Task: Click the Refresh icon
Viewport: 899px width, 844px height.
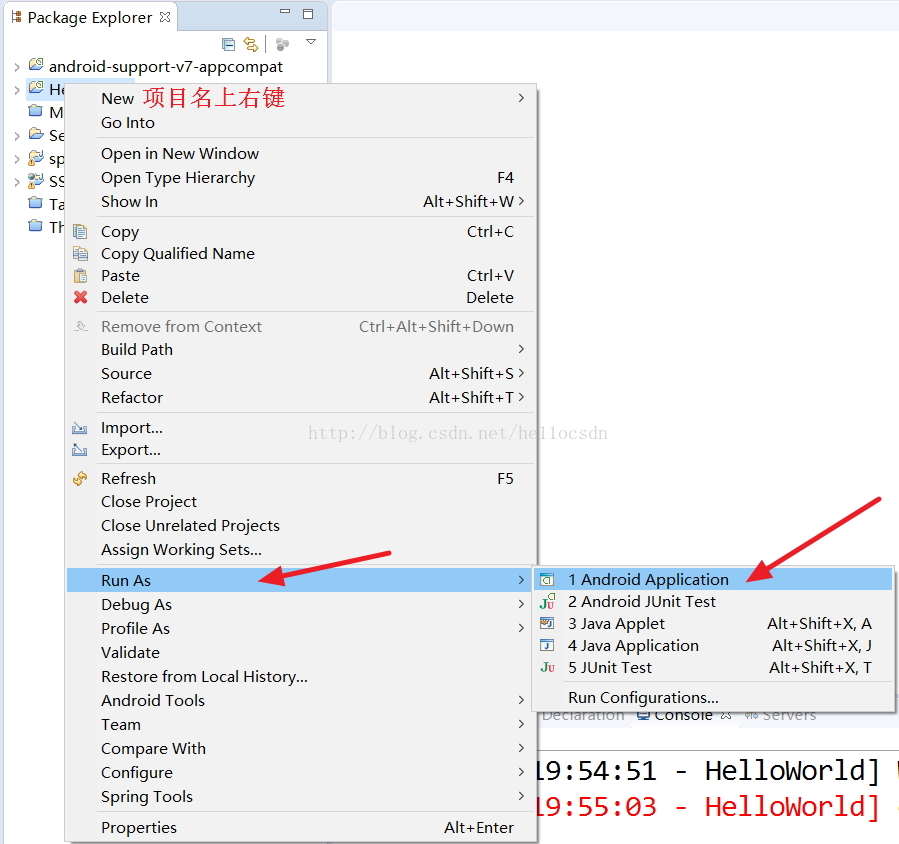Action: click(80, 478)
